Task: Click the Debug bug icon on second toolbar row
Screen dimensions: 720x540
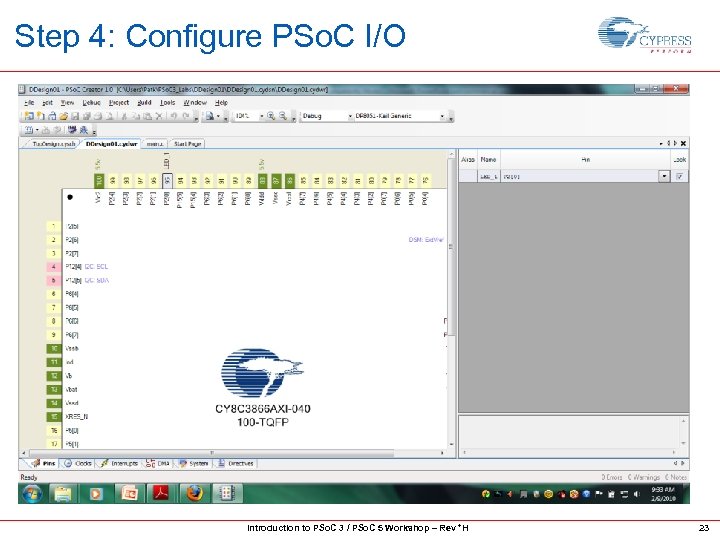Action: [84, 130]
